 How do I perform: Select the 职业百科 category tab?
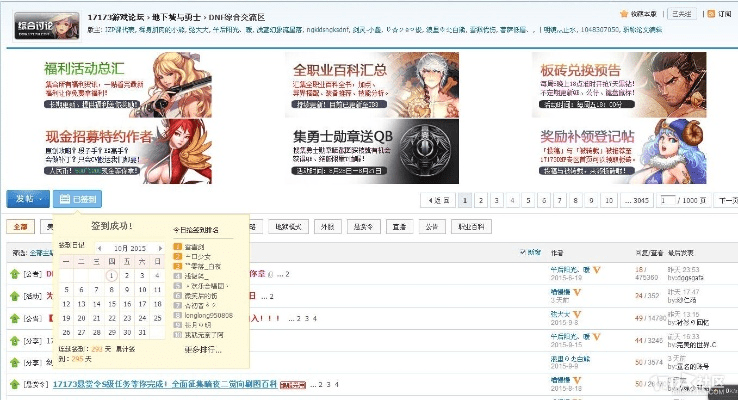point(471,227)
